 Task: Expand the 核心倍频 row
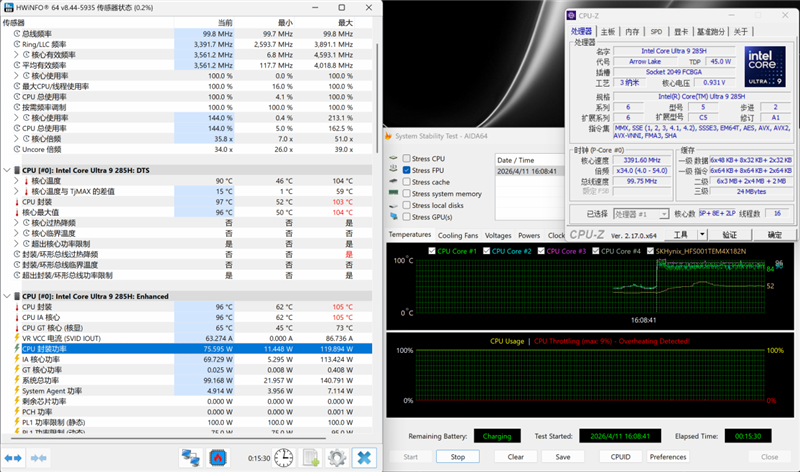click(x=16, y=139)
